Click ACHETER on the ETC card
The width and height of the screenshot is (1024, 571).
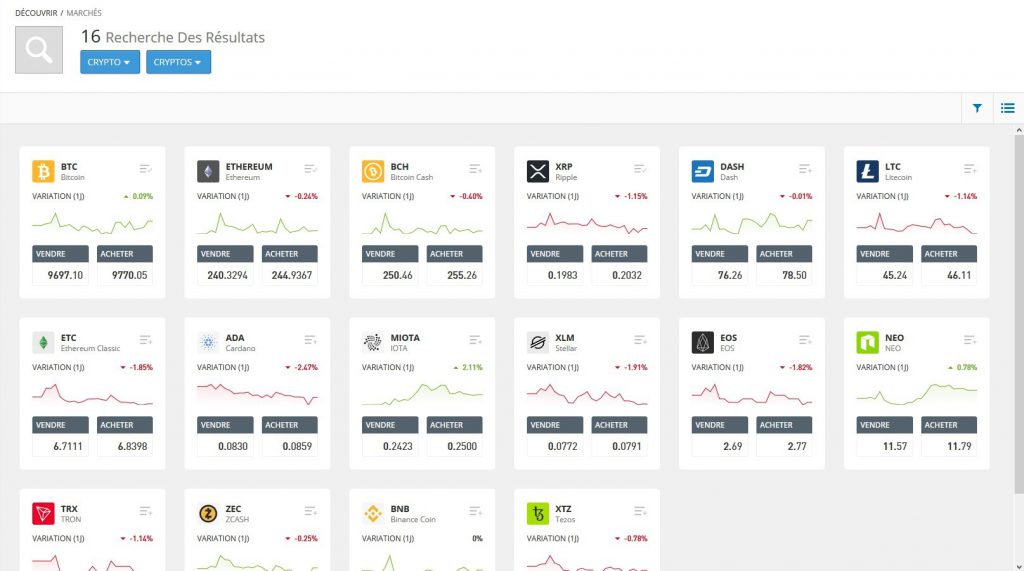(x=125, y=425)
